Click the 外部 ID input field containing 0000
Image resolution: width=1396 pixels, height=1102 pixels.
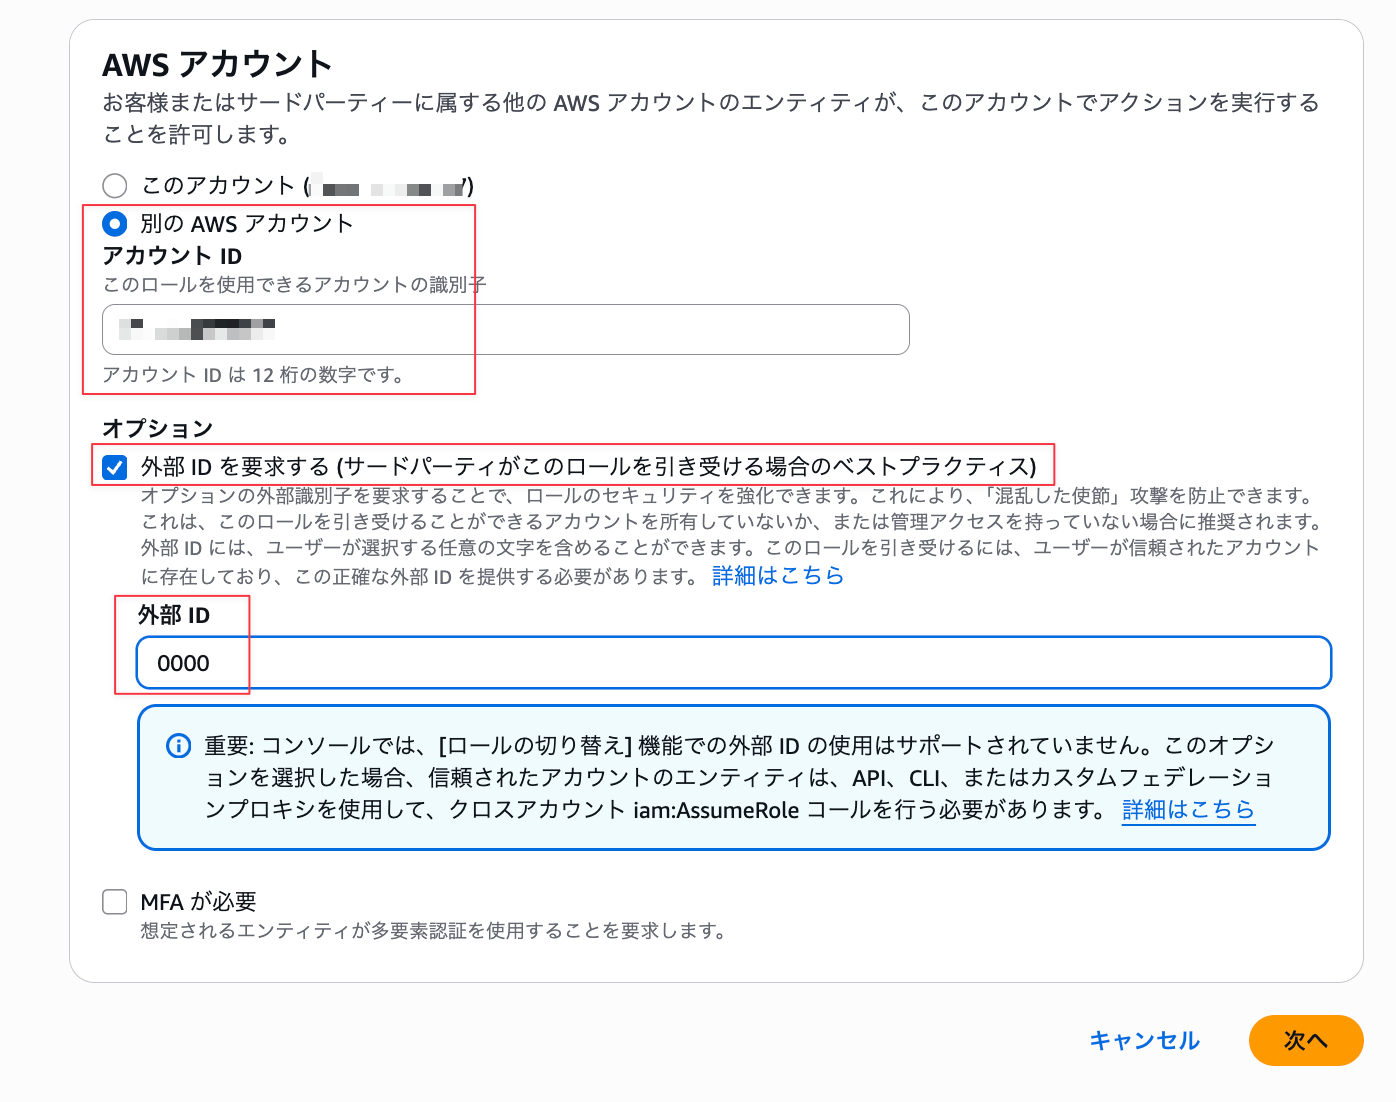(734, 663)
